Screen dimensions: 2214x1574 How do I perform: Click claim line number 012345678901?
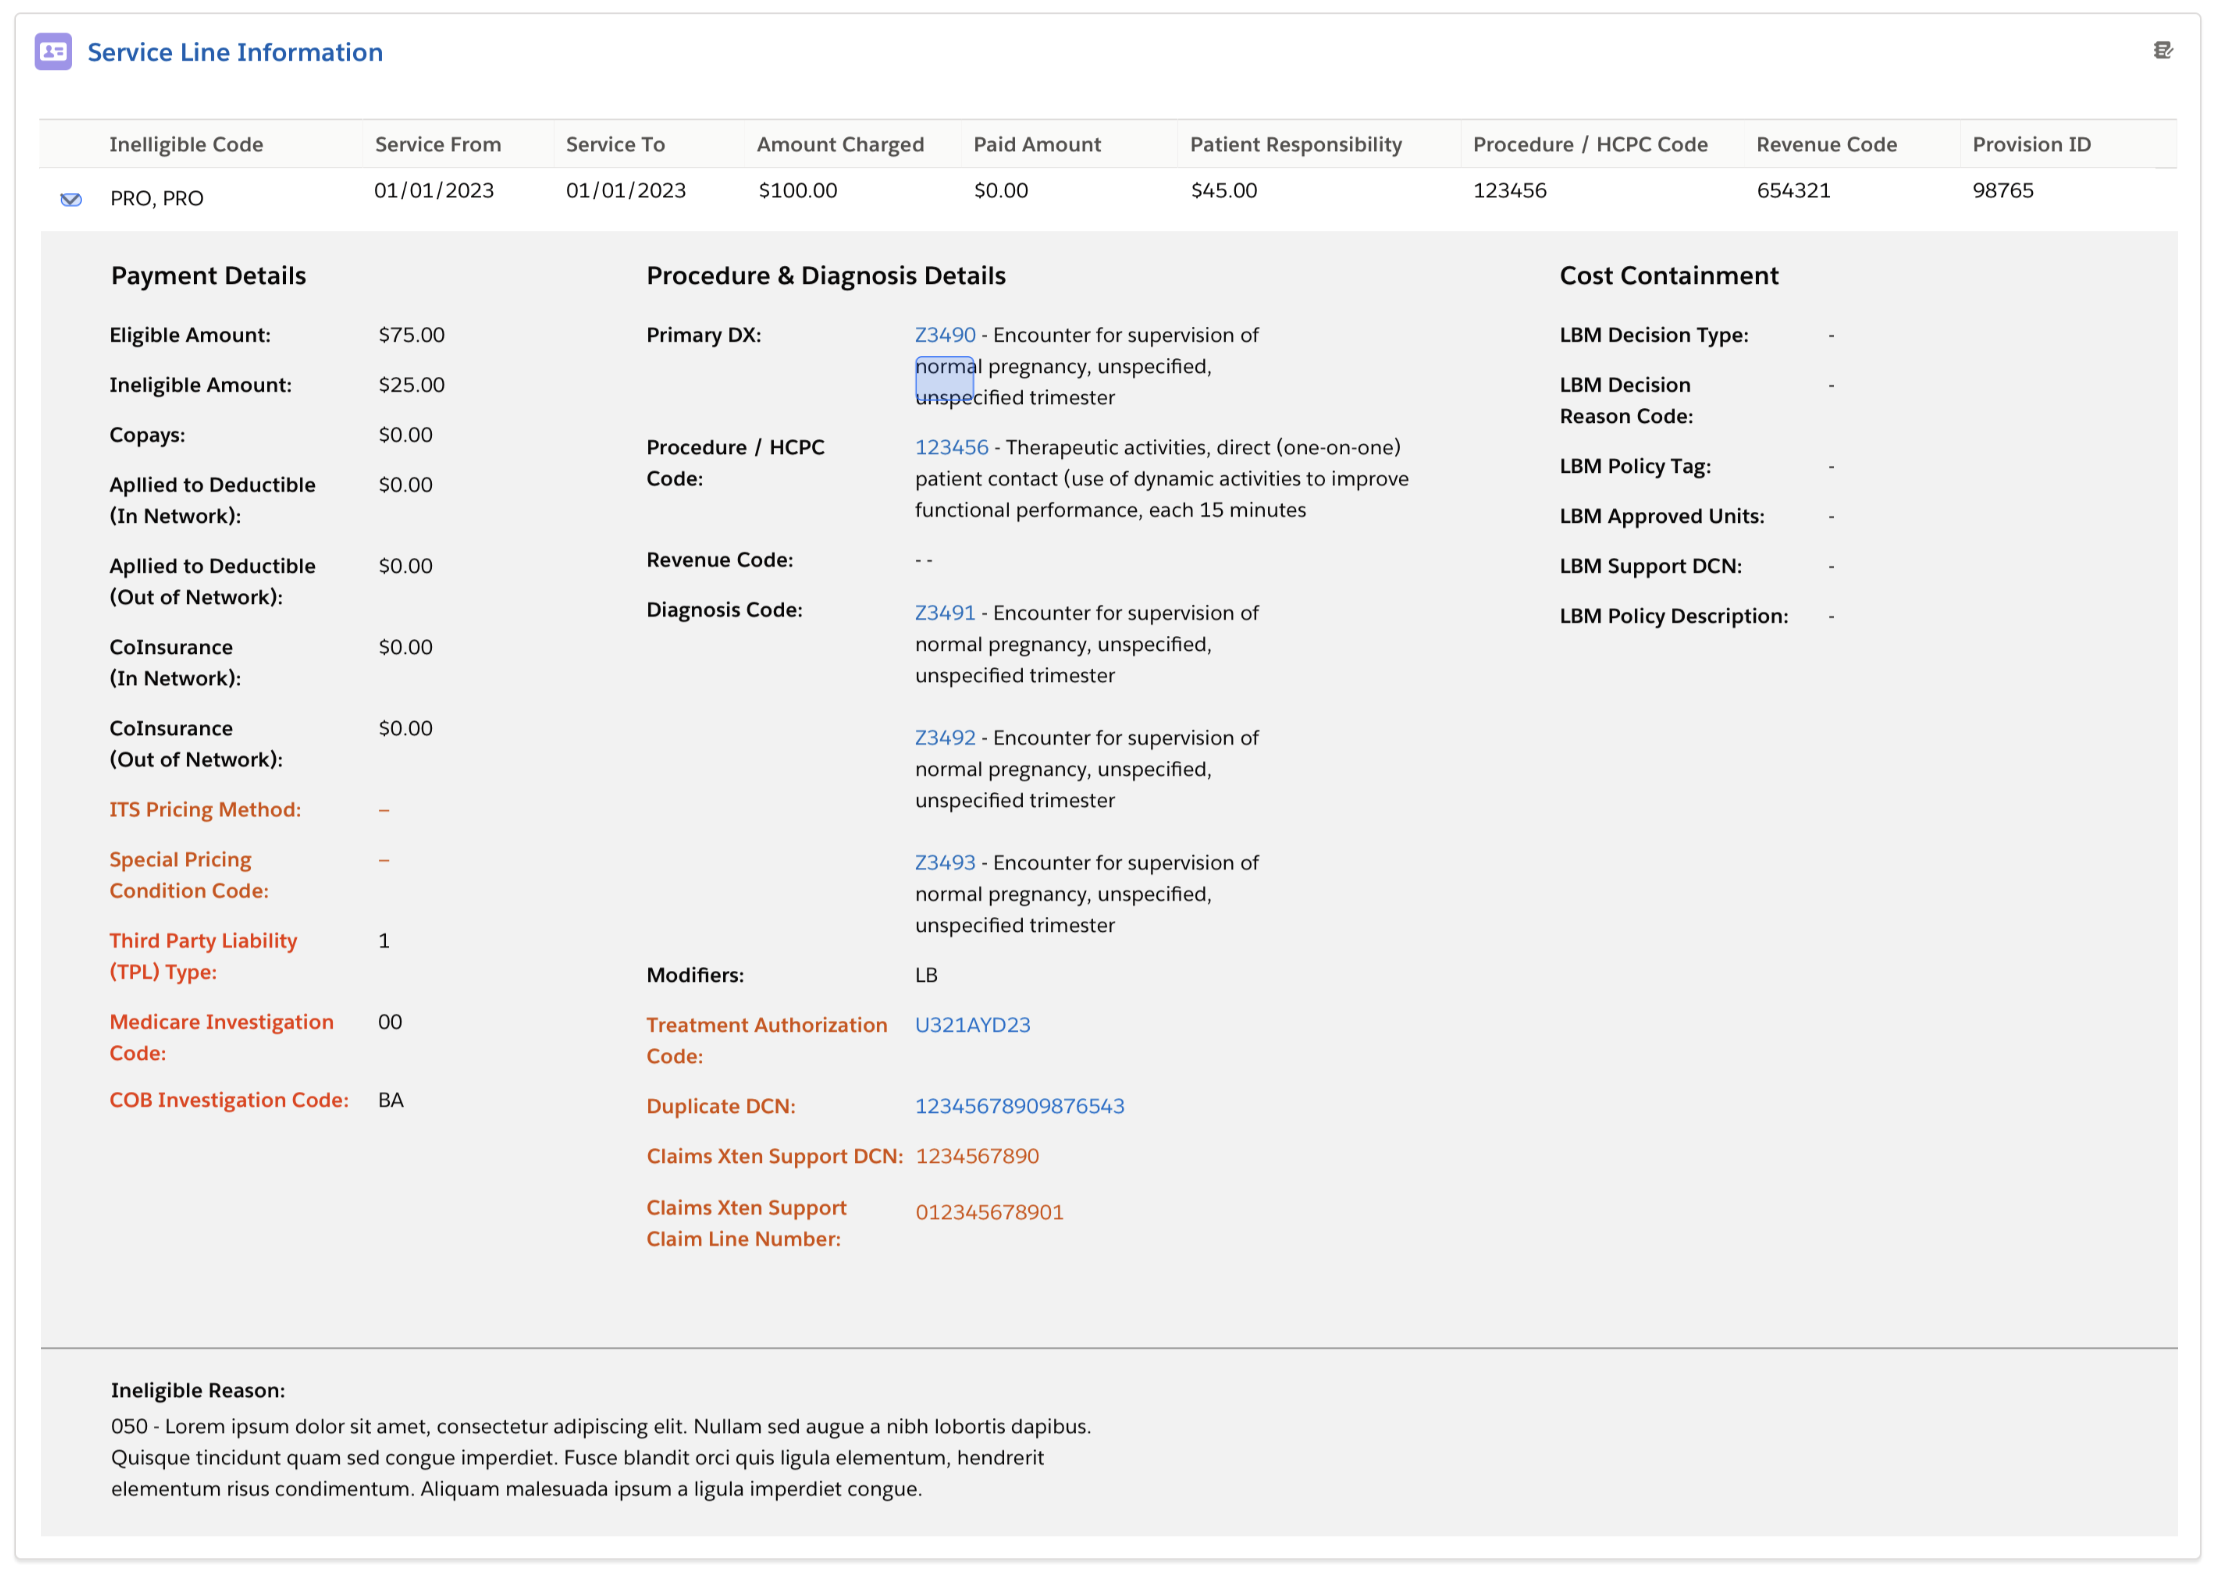[989, 1212]
